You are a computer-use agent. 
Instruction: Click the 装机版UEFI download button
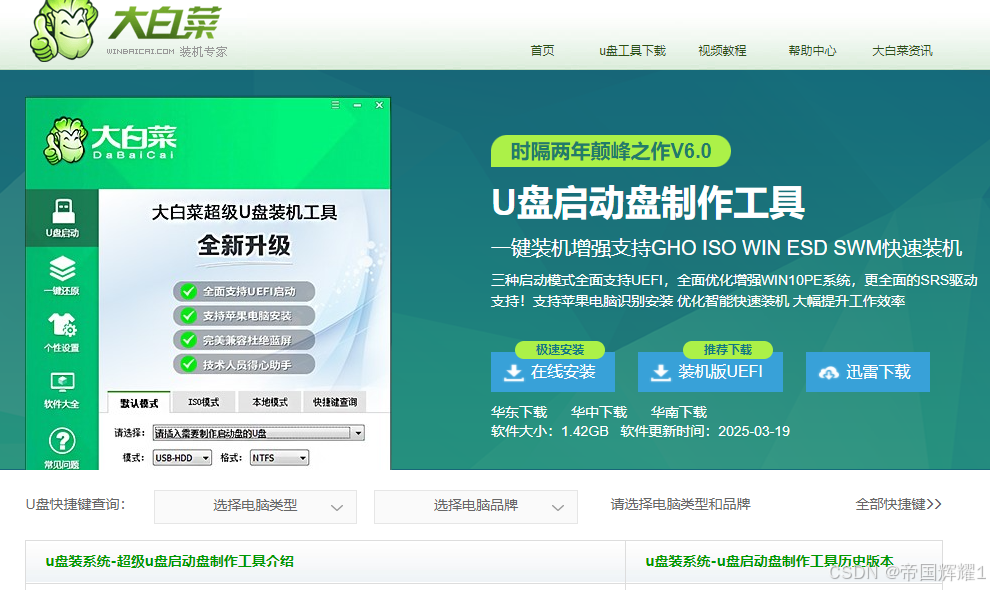coord(710,372)
